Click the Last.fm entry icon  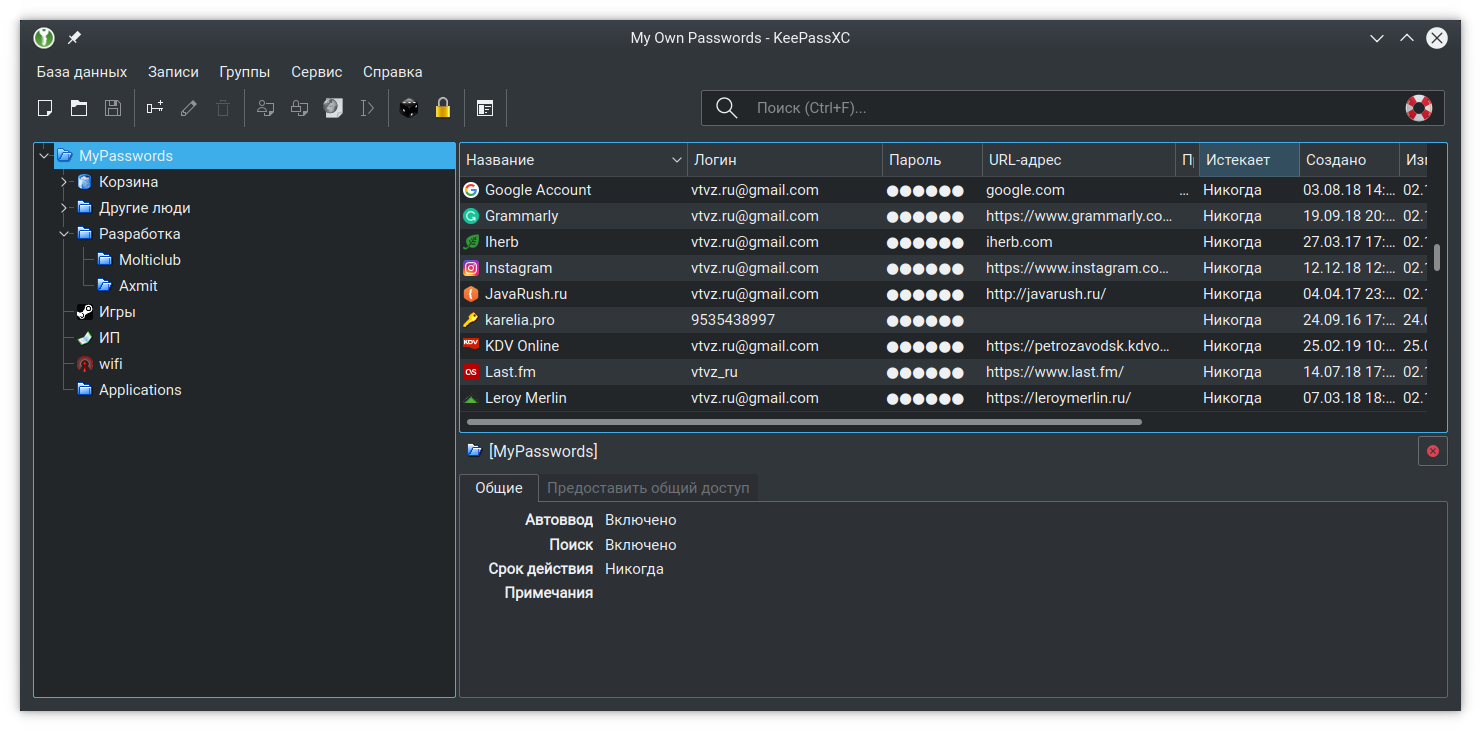coord(471,372)
